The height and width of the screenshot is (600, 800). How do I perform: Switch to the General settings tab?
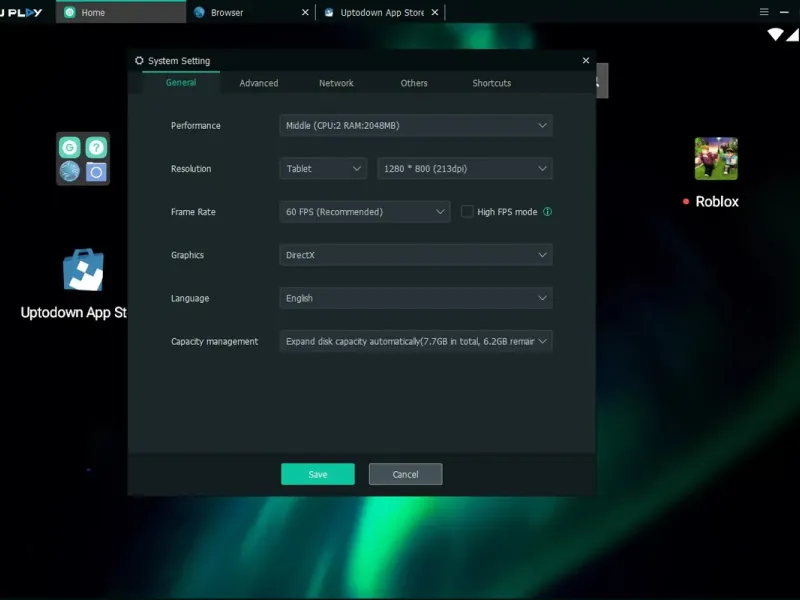181,83
